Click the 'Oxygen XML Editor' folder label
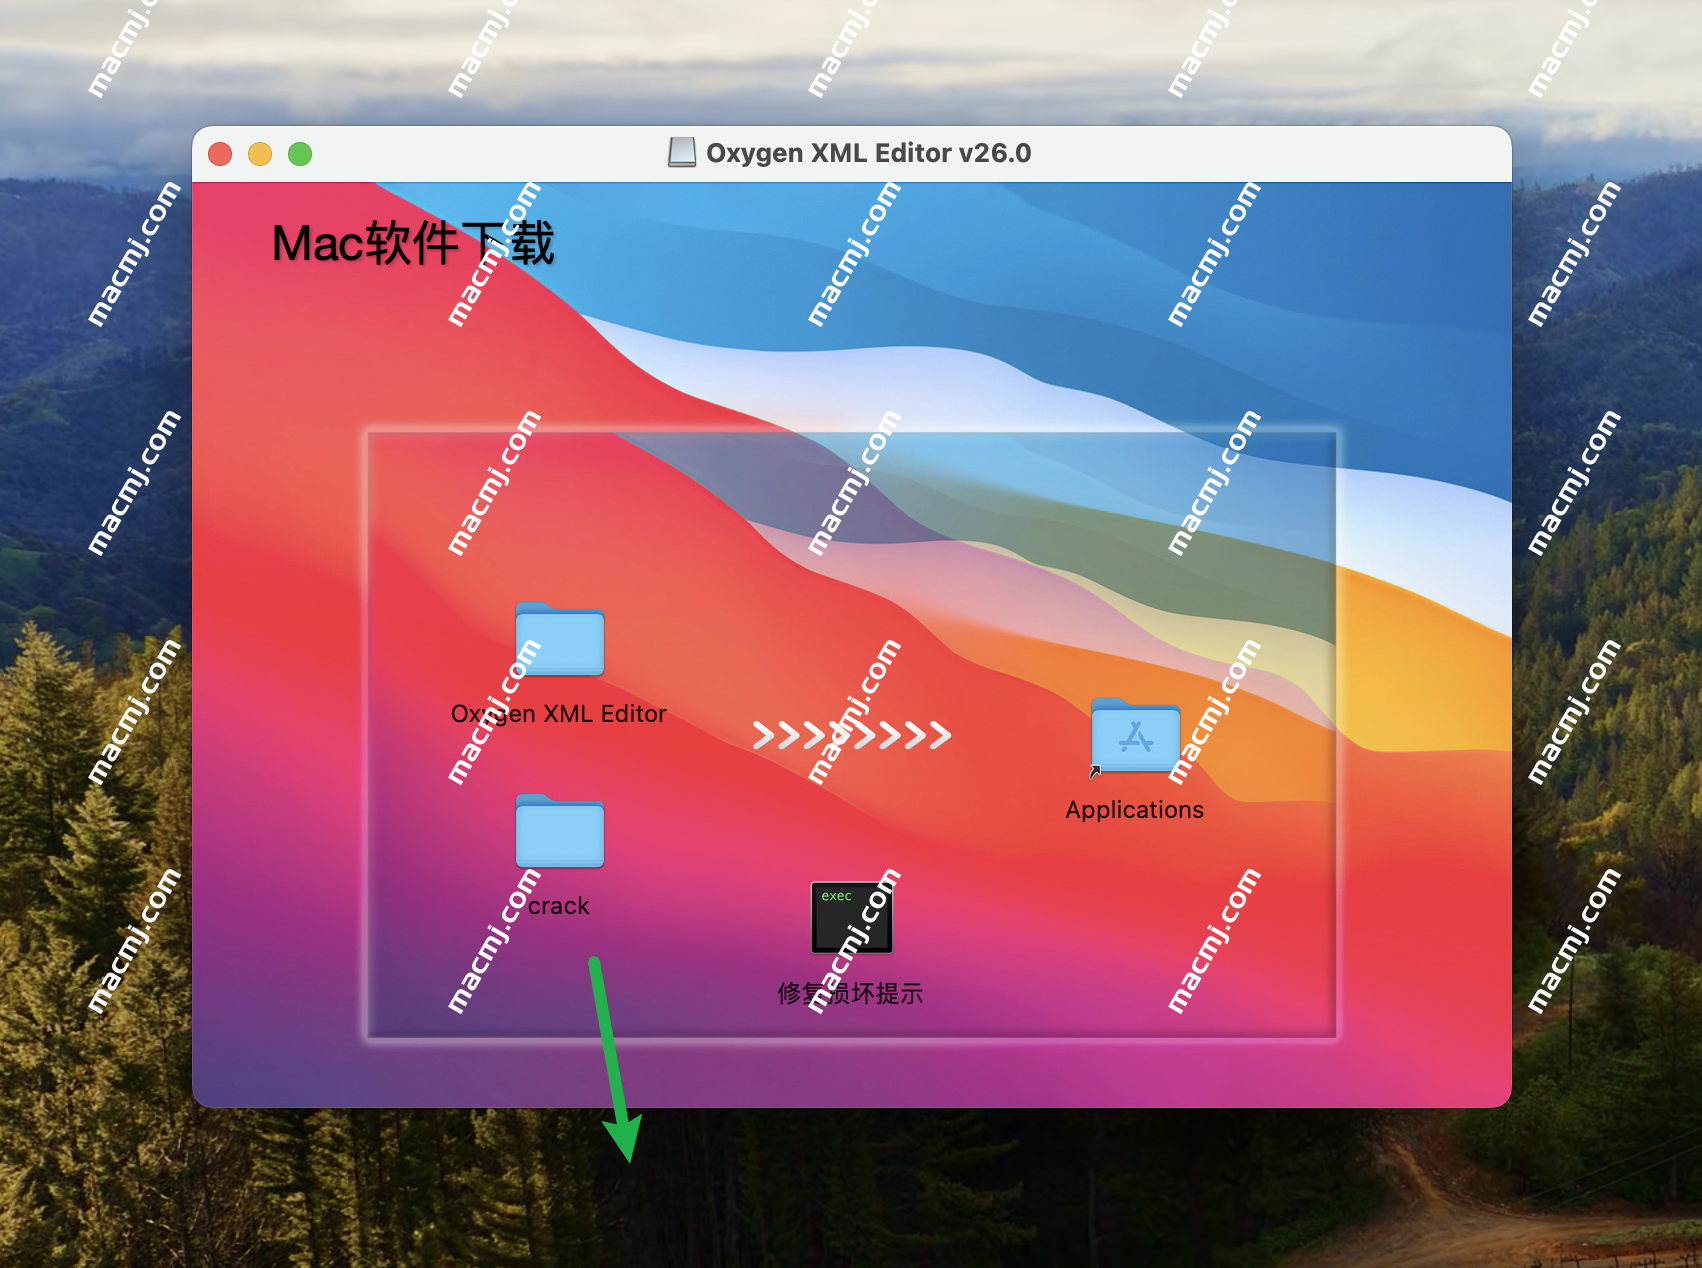 coord(558,714)
